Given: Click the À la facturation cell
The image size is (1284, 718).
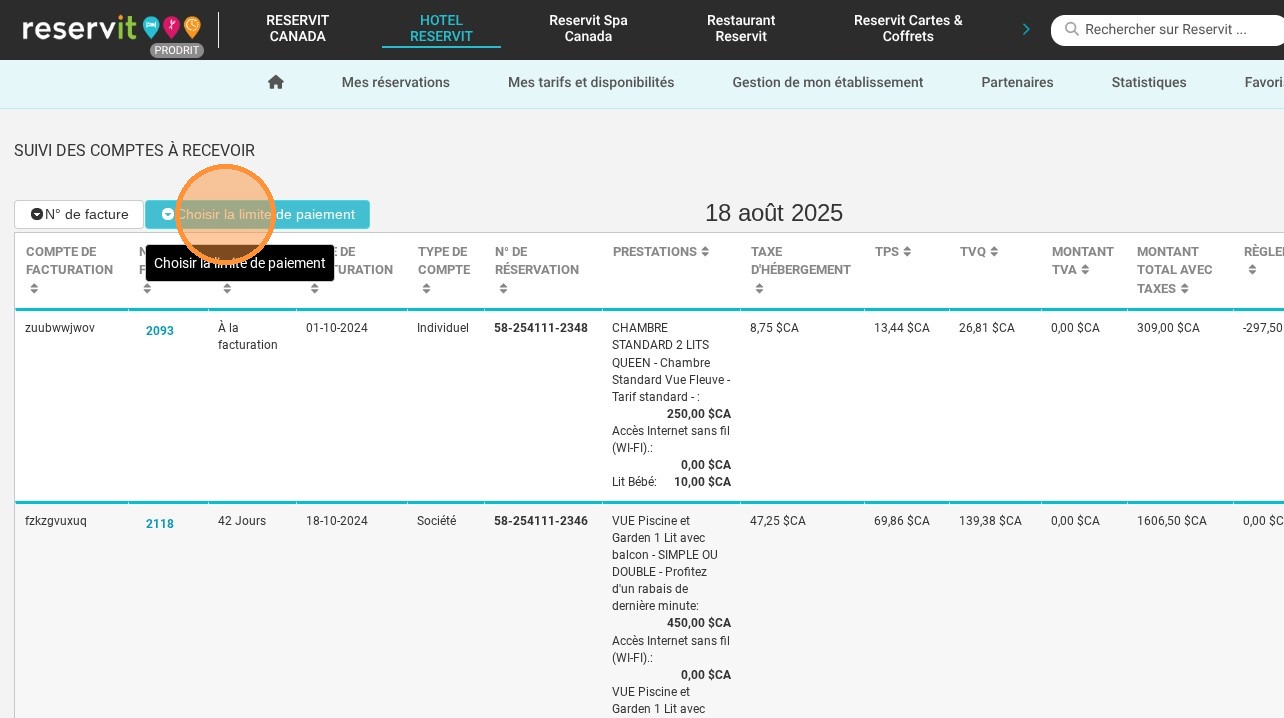Looking at the screenshot, I should coord(248,336).
